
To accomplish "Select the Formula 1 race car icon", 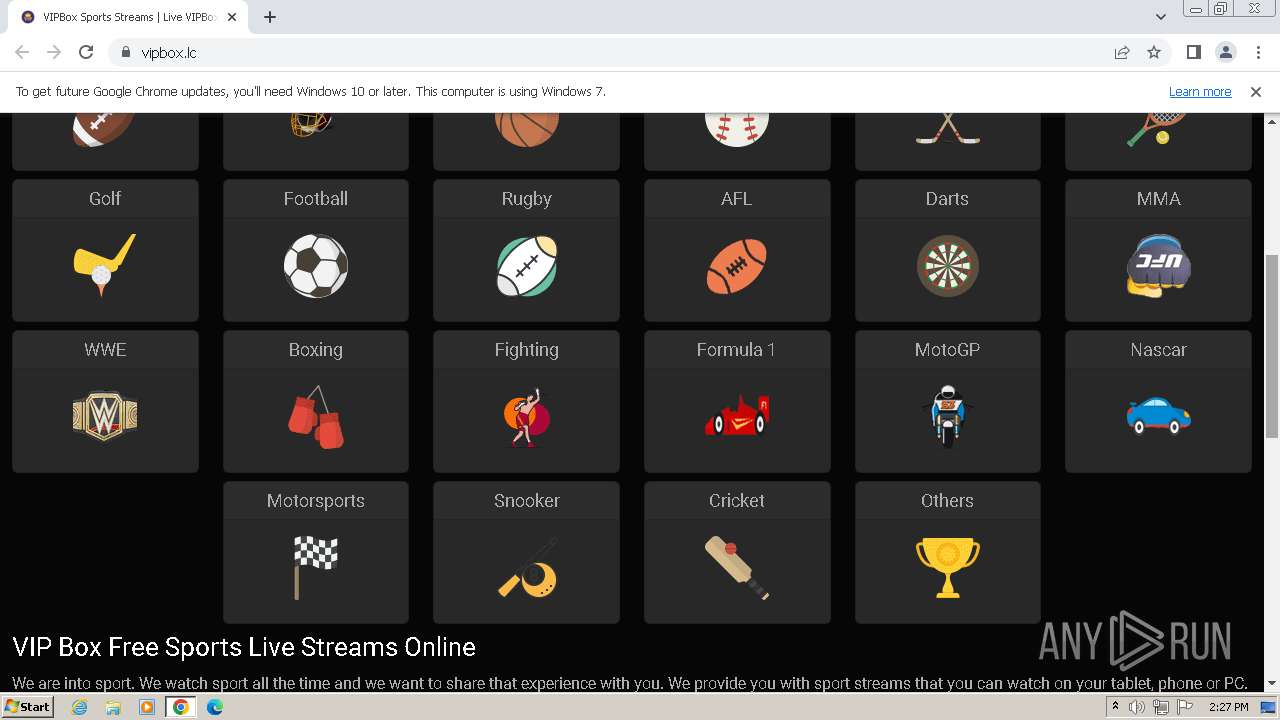I will 737,416.
